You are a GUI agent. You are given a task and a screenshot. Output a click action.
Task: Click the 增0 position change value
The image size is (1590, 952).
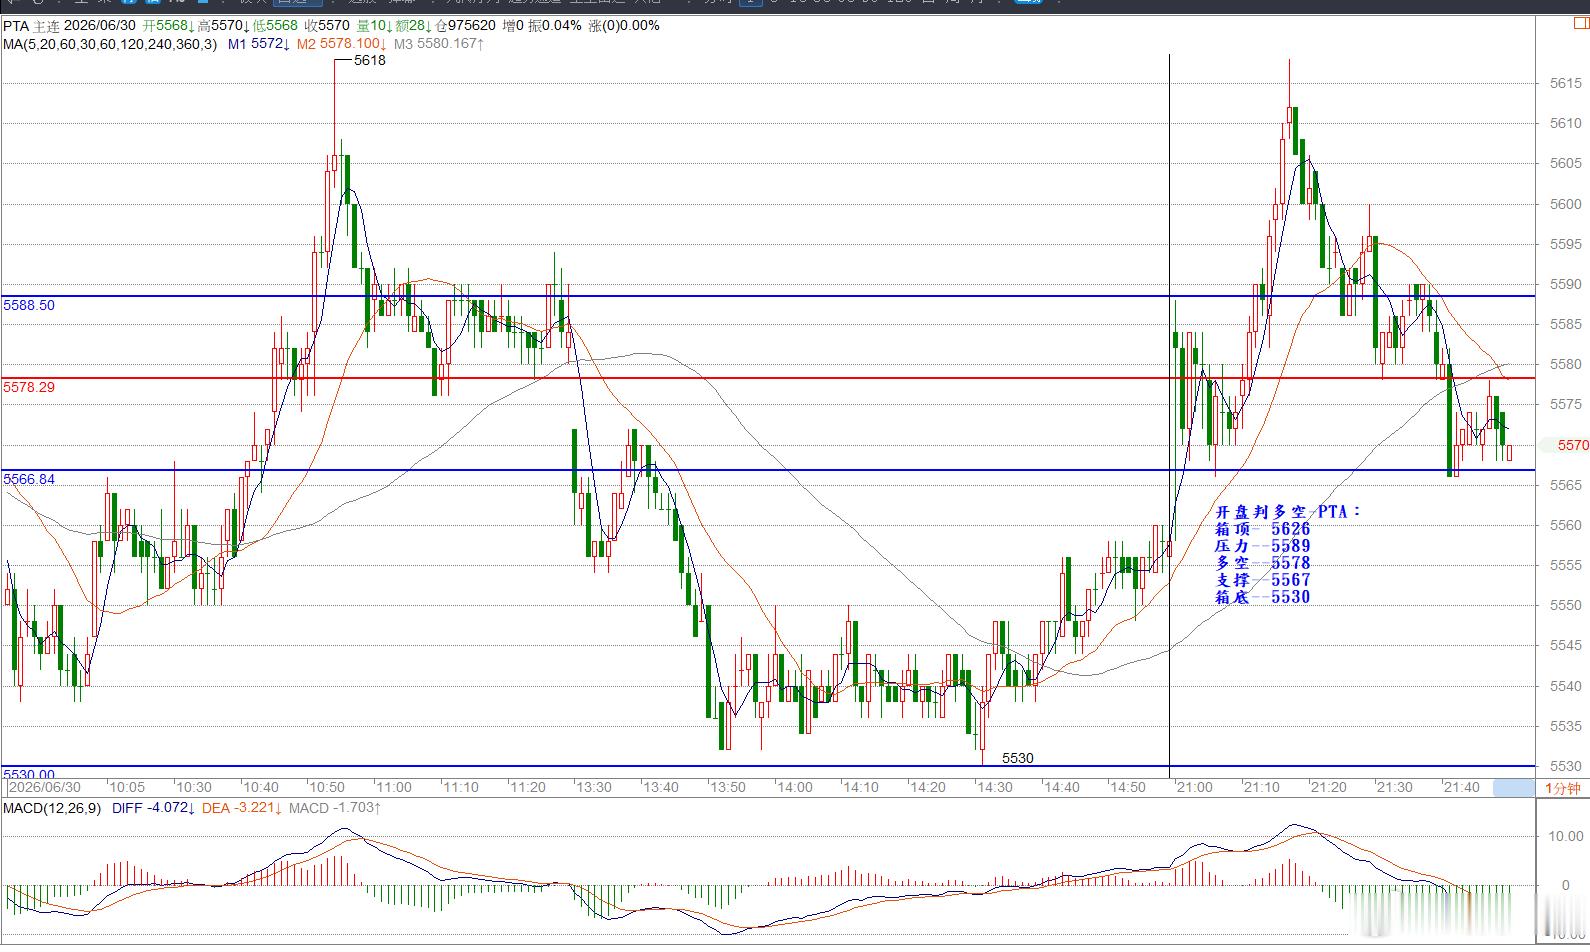pos(513,26)
